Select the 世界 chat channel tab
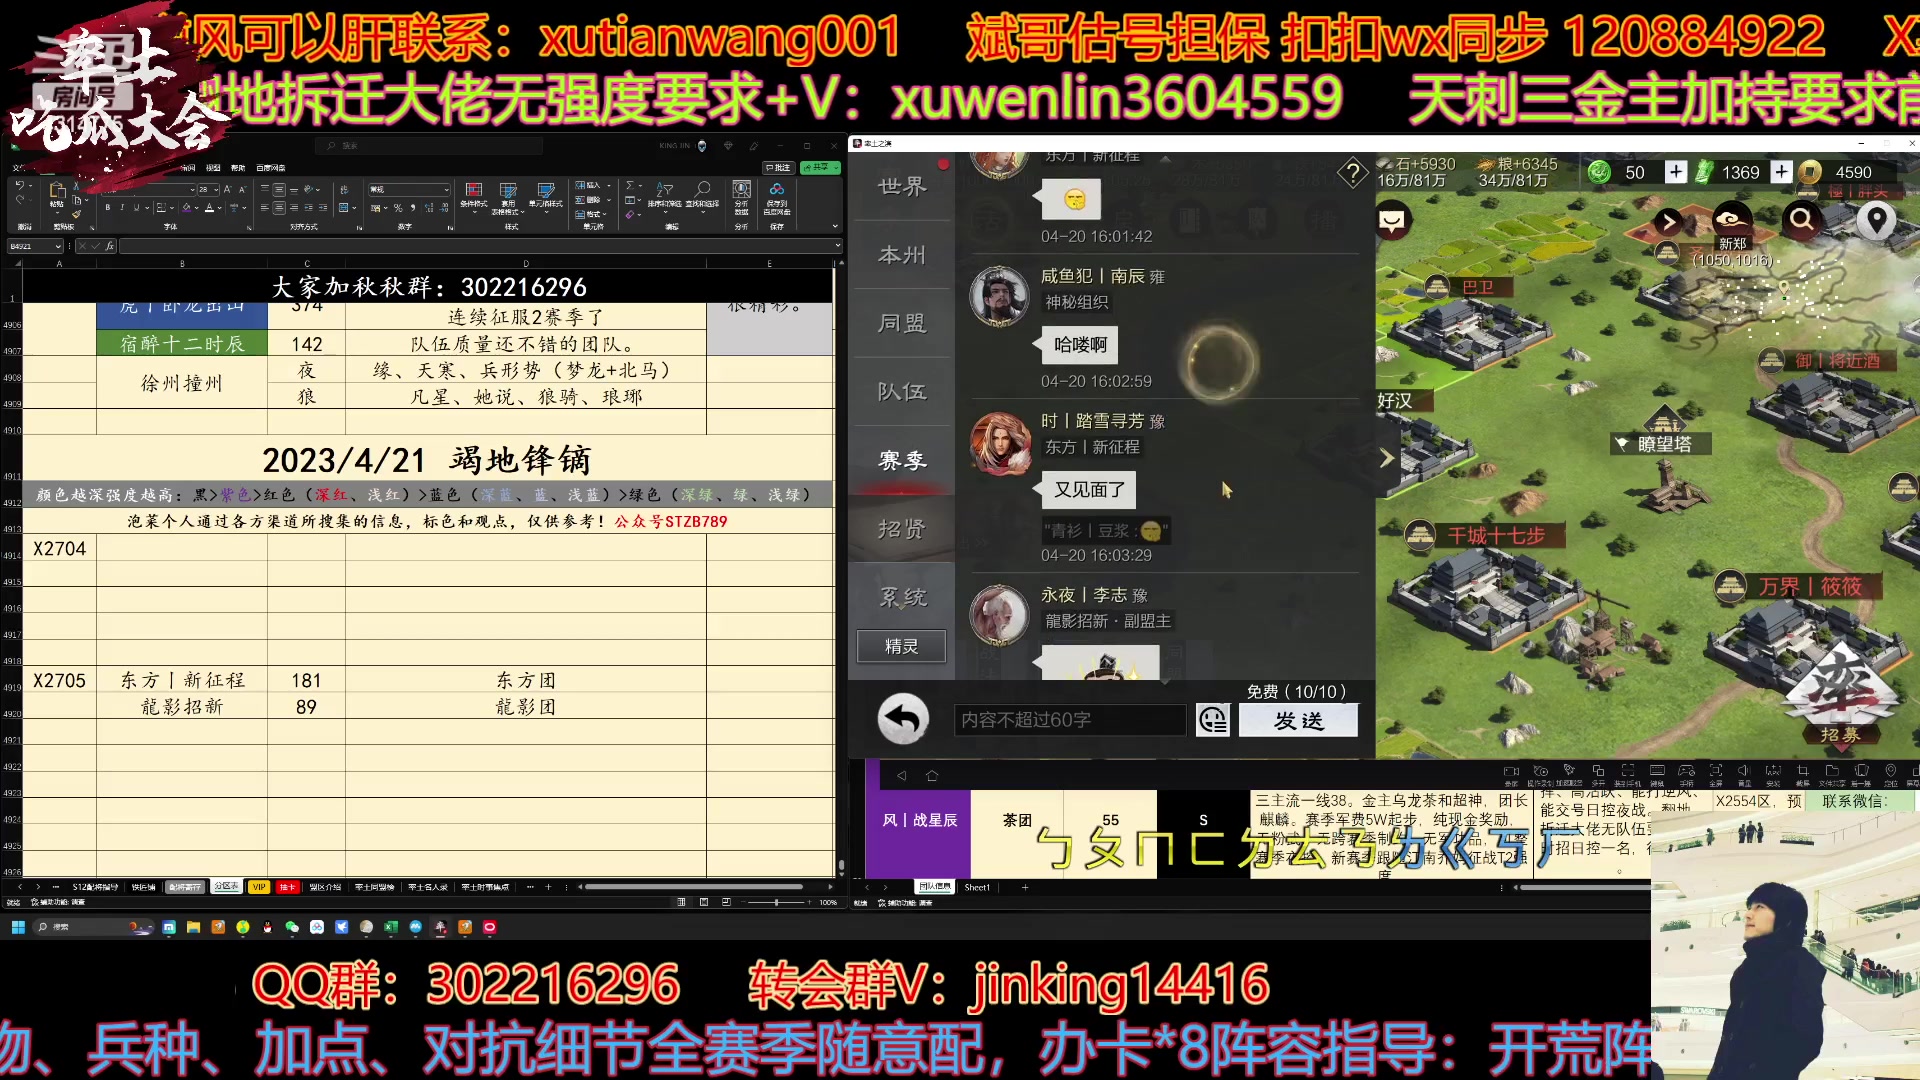The image size is (1920, 1080). pos(902,187)
